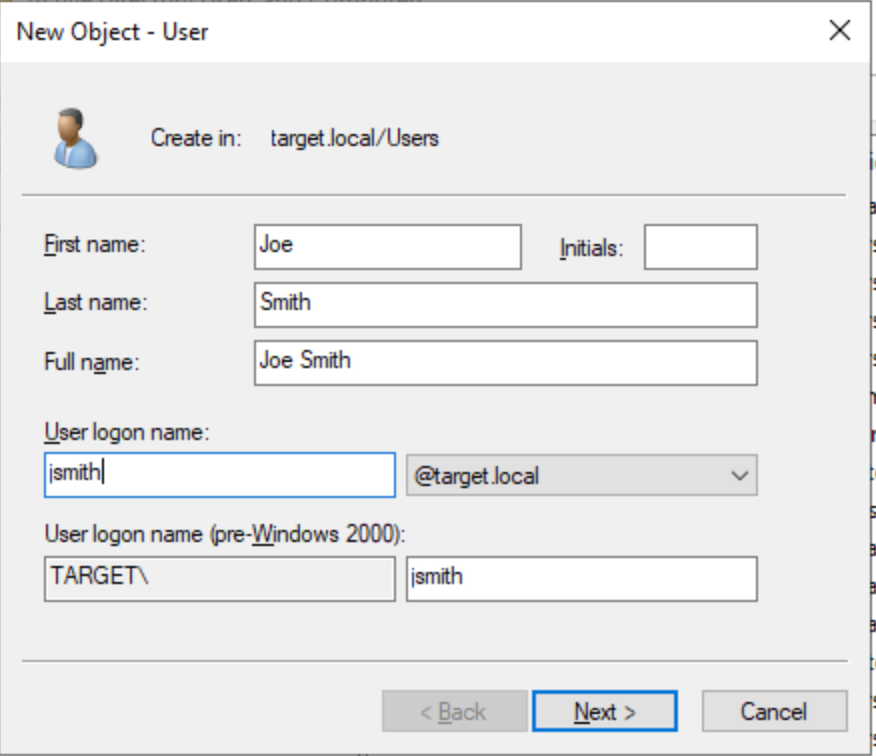Close the New Object - User dialog

tap(840, 30)
